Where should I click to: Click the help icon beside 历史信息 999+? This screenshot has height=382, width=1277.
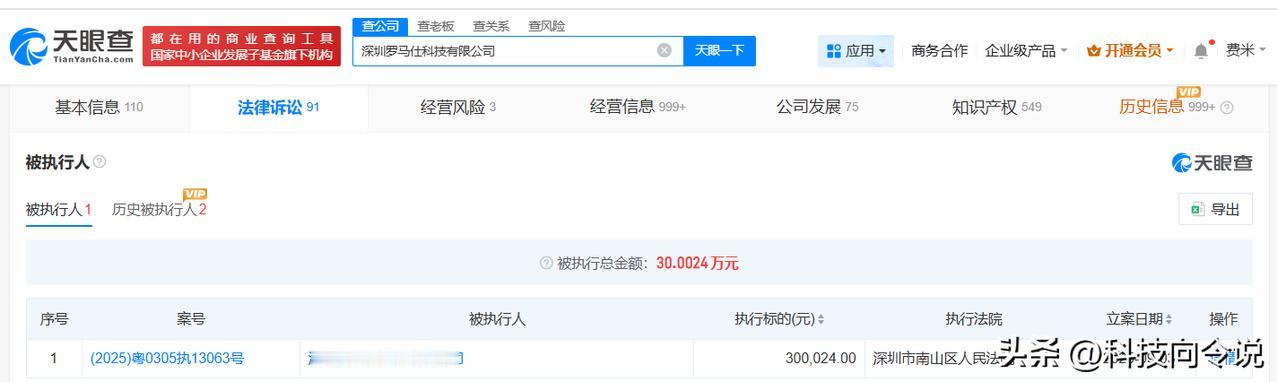1227,108
